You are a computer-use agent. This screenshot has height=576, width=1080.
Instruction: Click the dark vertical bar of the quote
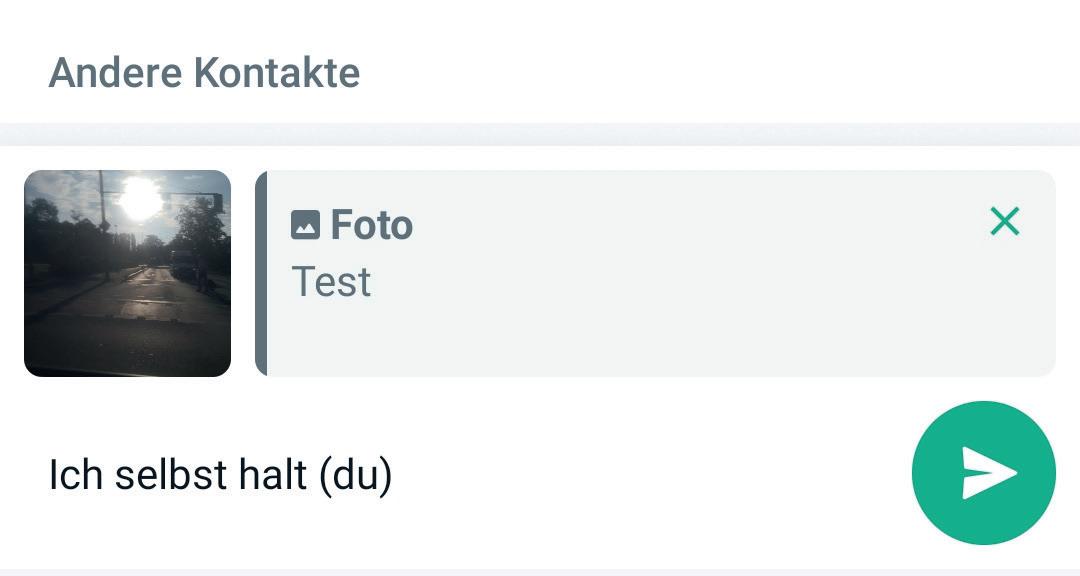261,273
